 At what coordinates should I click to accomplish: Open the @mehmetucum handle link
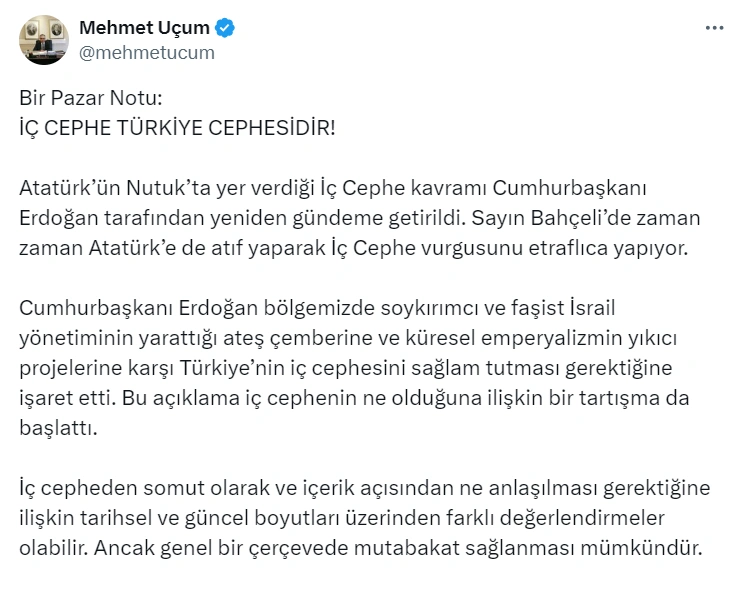pyautogui.click(x=146, y=53)
